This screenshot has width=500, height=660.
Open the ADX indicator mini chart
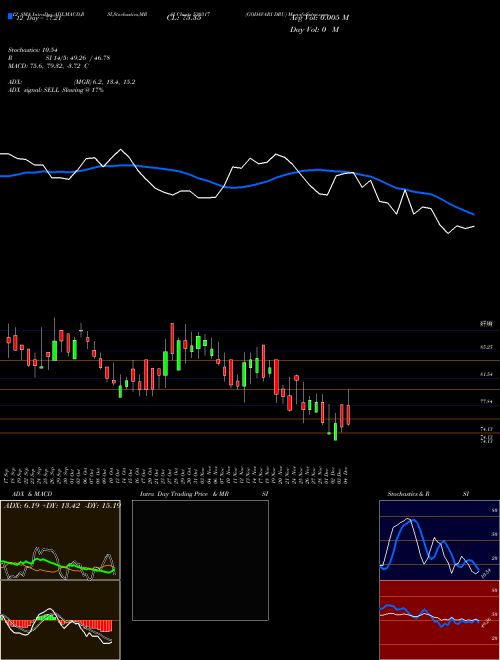[60, 540]
